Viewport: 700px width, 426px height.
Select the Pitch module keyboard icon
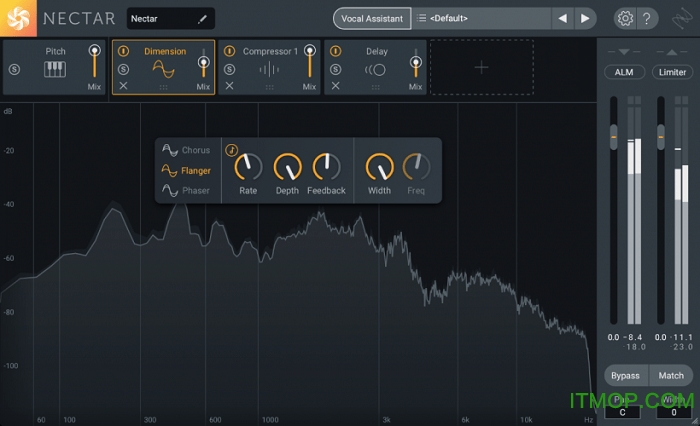point(56,69)
